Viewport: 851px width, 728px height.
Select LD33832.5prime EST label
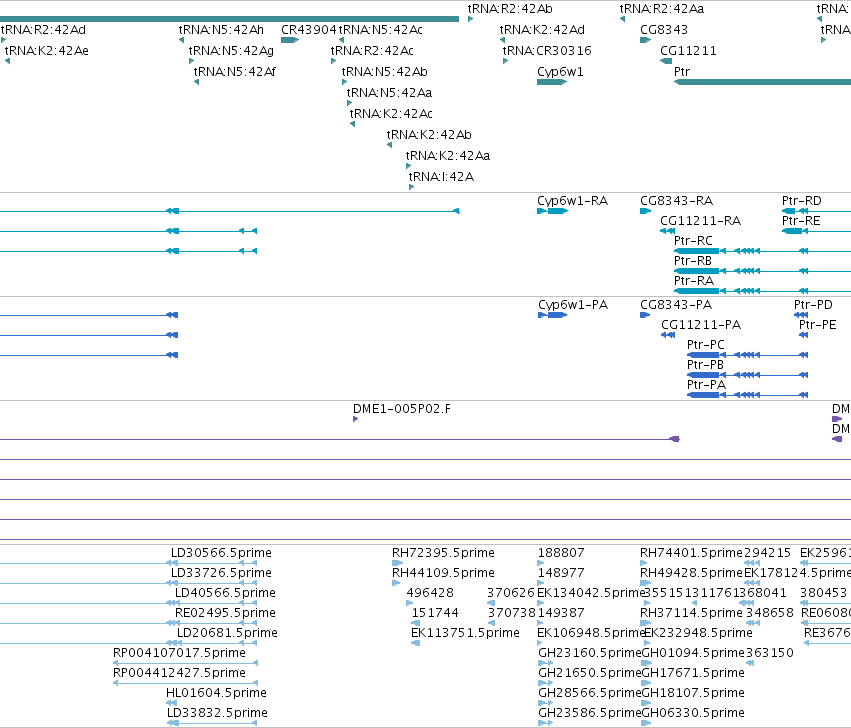click(217, 713)
